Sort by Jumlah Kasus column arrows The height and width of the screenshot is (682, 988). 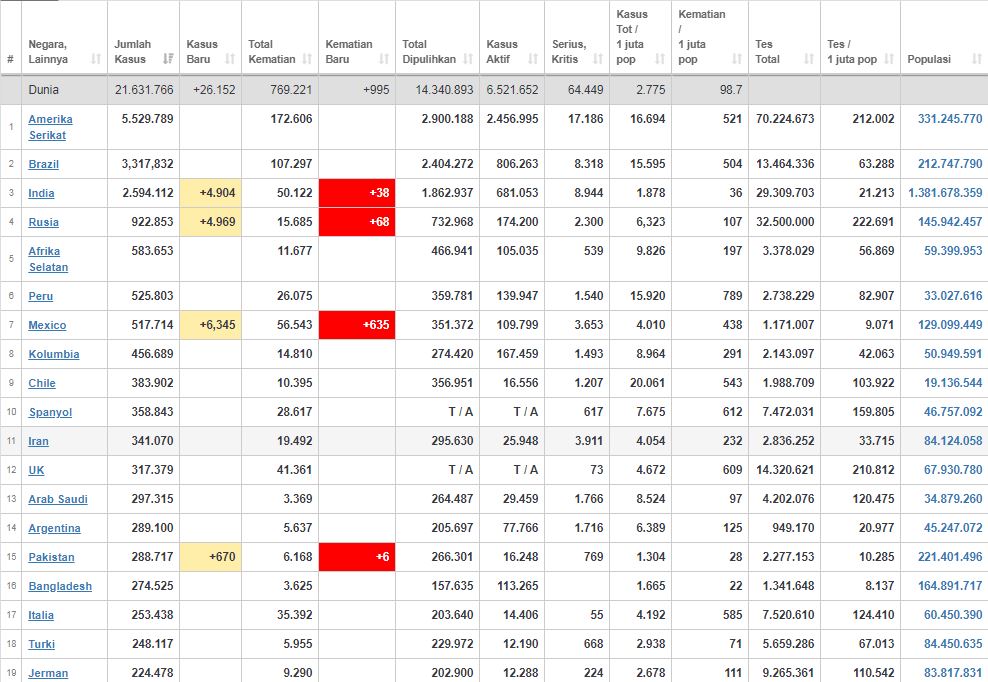[x=168, y=59]
